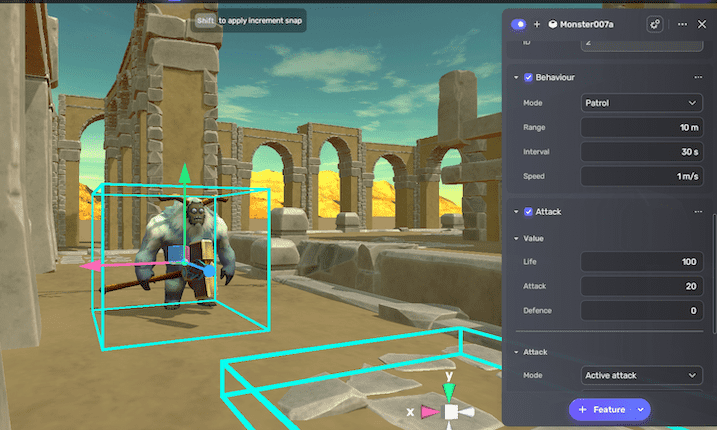The width and height of the screenshot is (717, 430).
Task: Disable the Behaviour checkbox
Action: (x=529, y=77)
